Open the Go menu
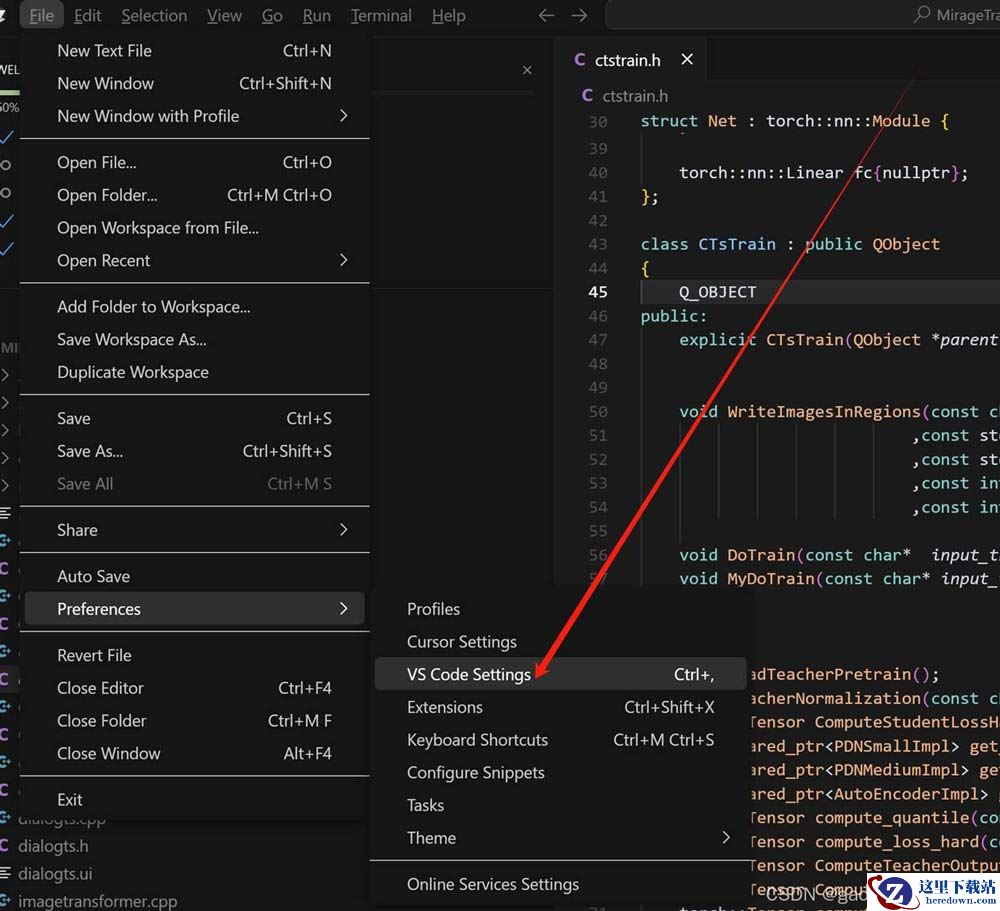 click(x=272, y=15)
